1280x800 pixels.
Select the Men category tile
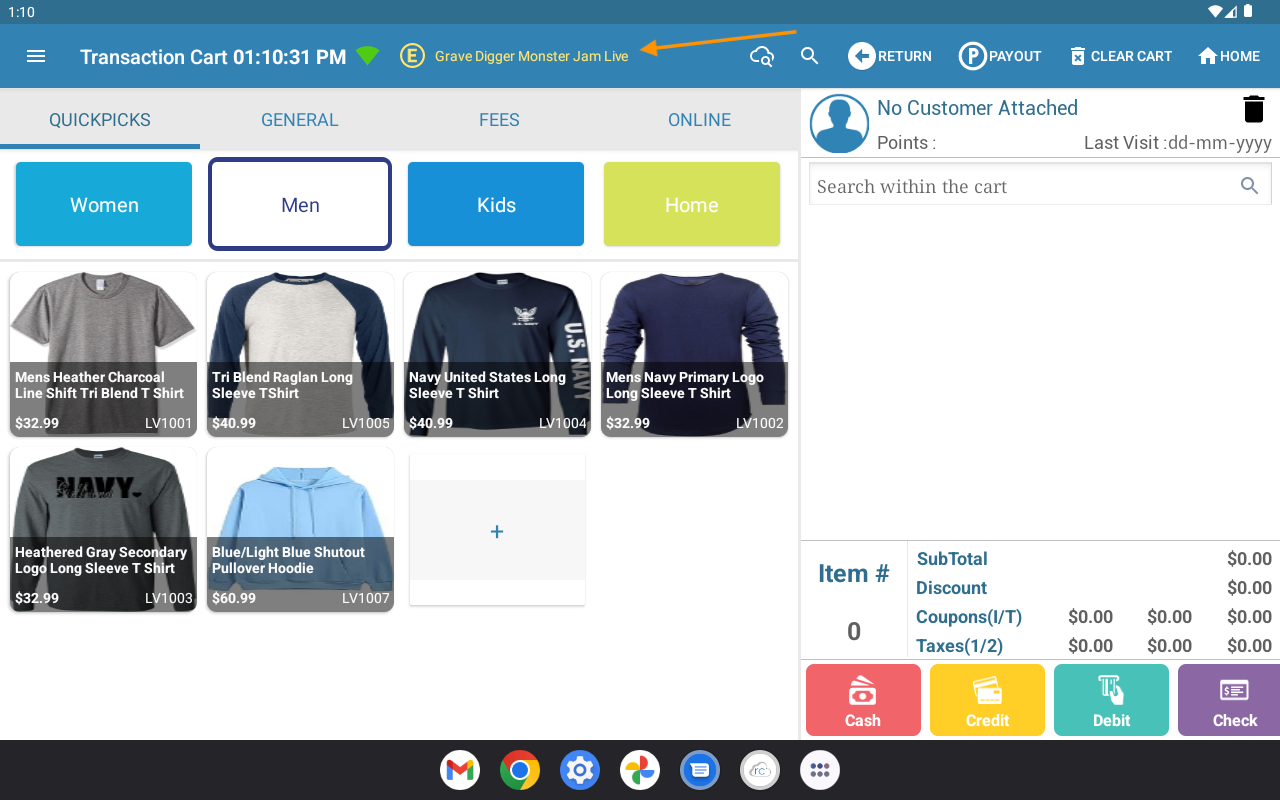(300, 204)
